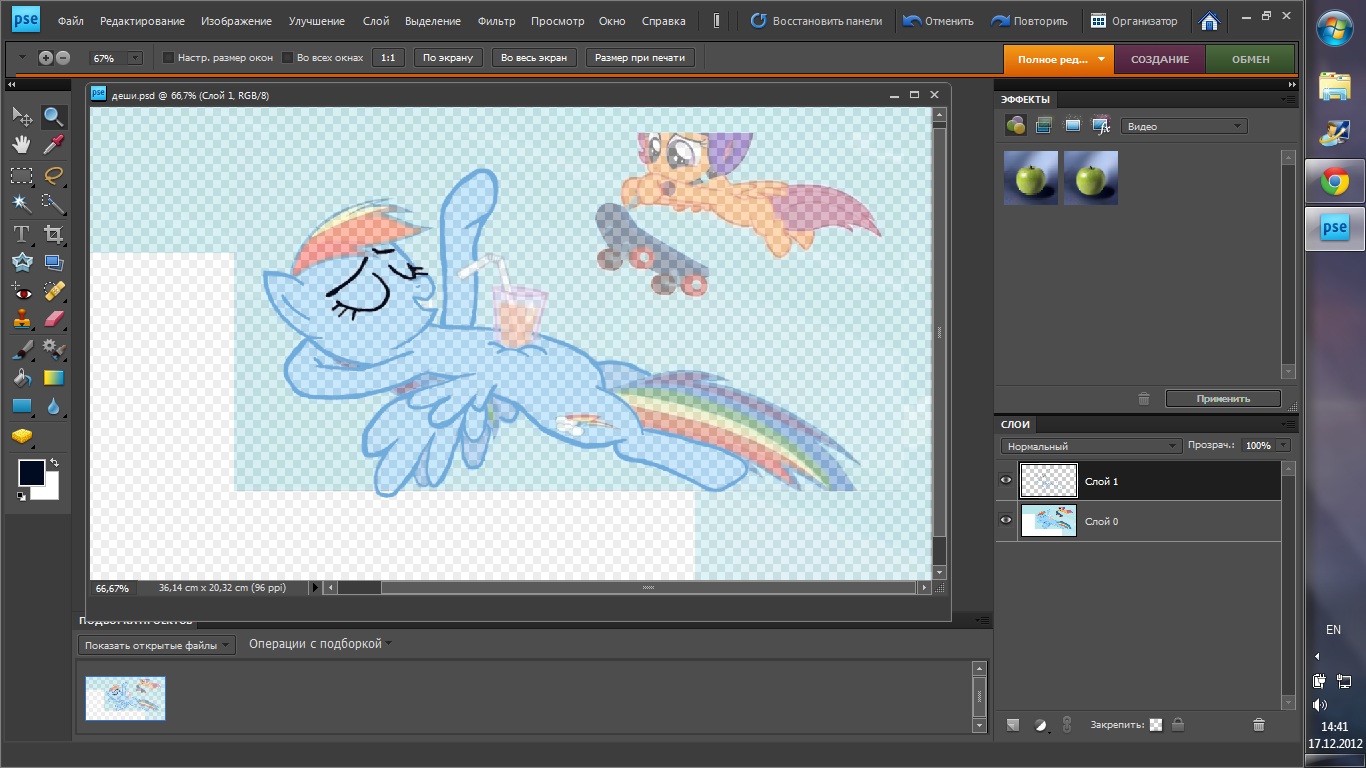Switch to the СОЗДАНИЕ tab

1159,59
